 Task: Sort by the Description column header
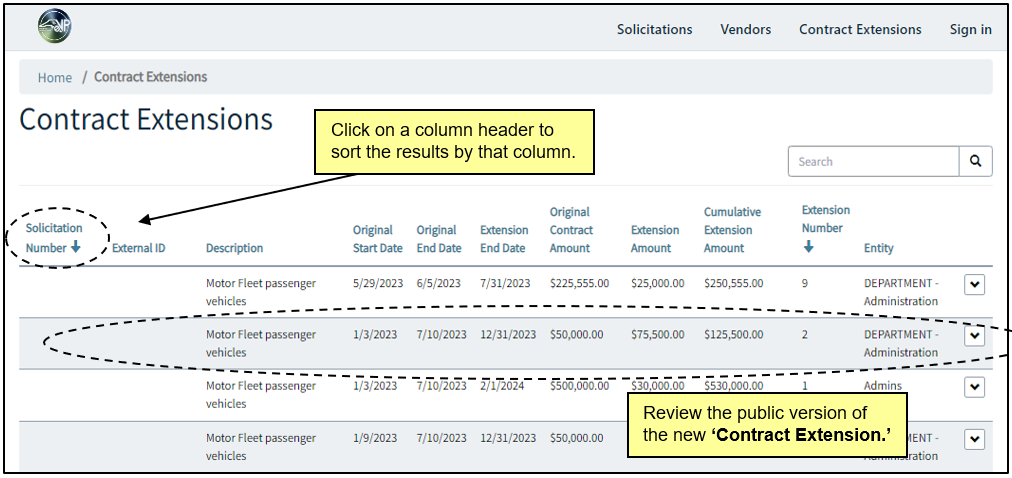click(x=234, y=248)
